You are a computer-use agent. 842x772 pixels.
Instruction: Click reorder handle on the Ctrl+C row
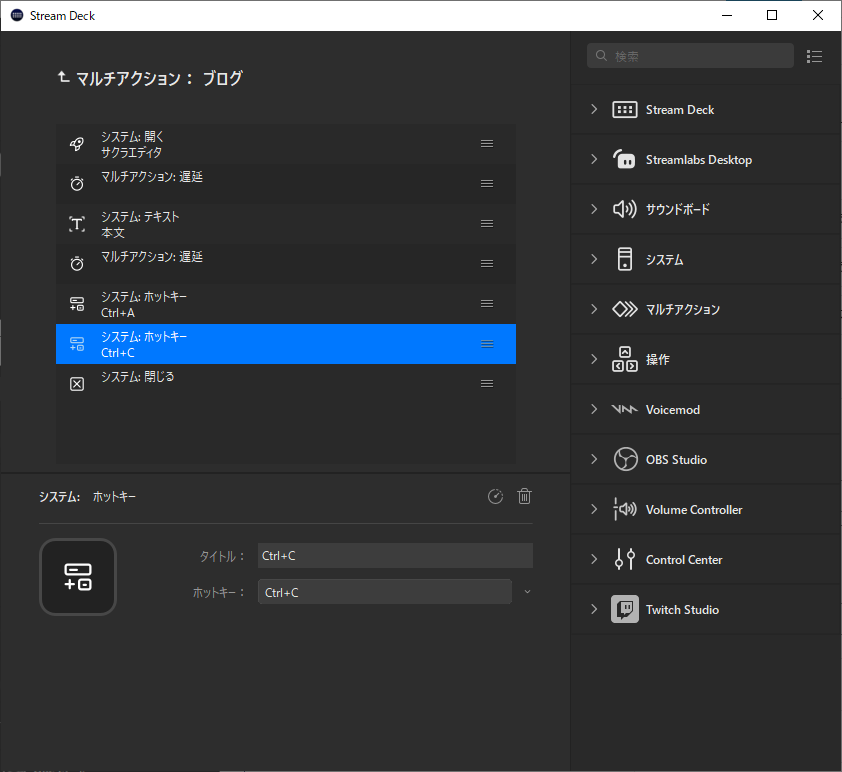click(487, 344)
